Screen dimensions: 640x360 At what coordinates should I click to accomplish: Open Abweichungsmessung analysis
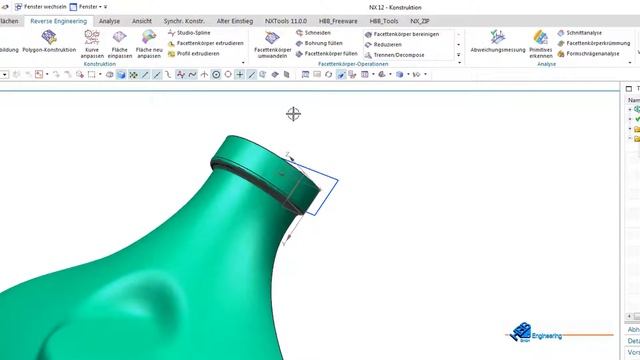click(498, 41)
